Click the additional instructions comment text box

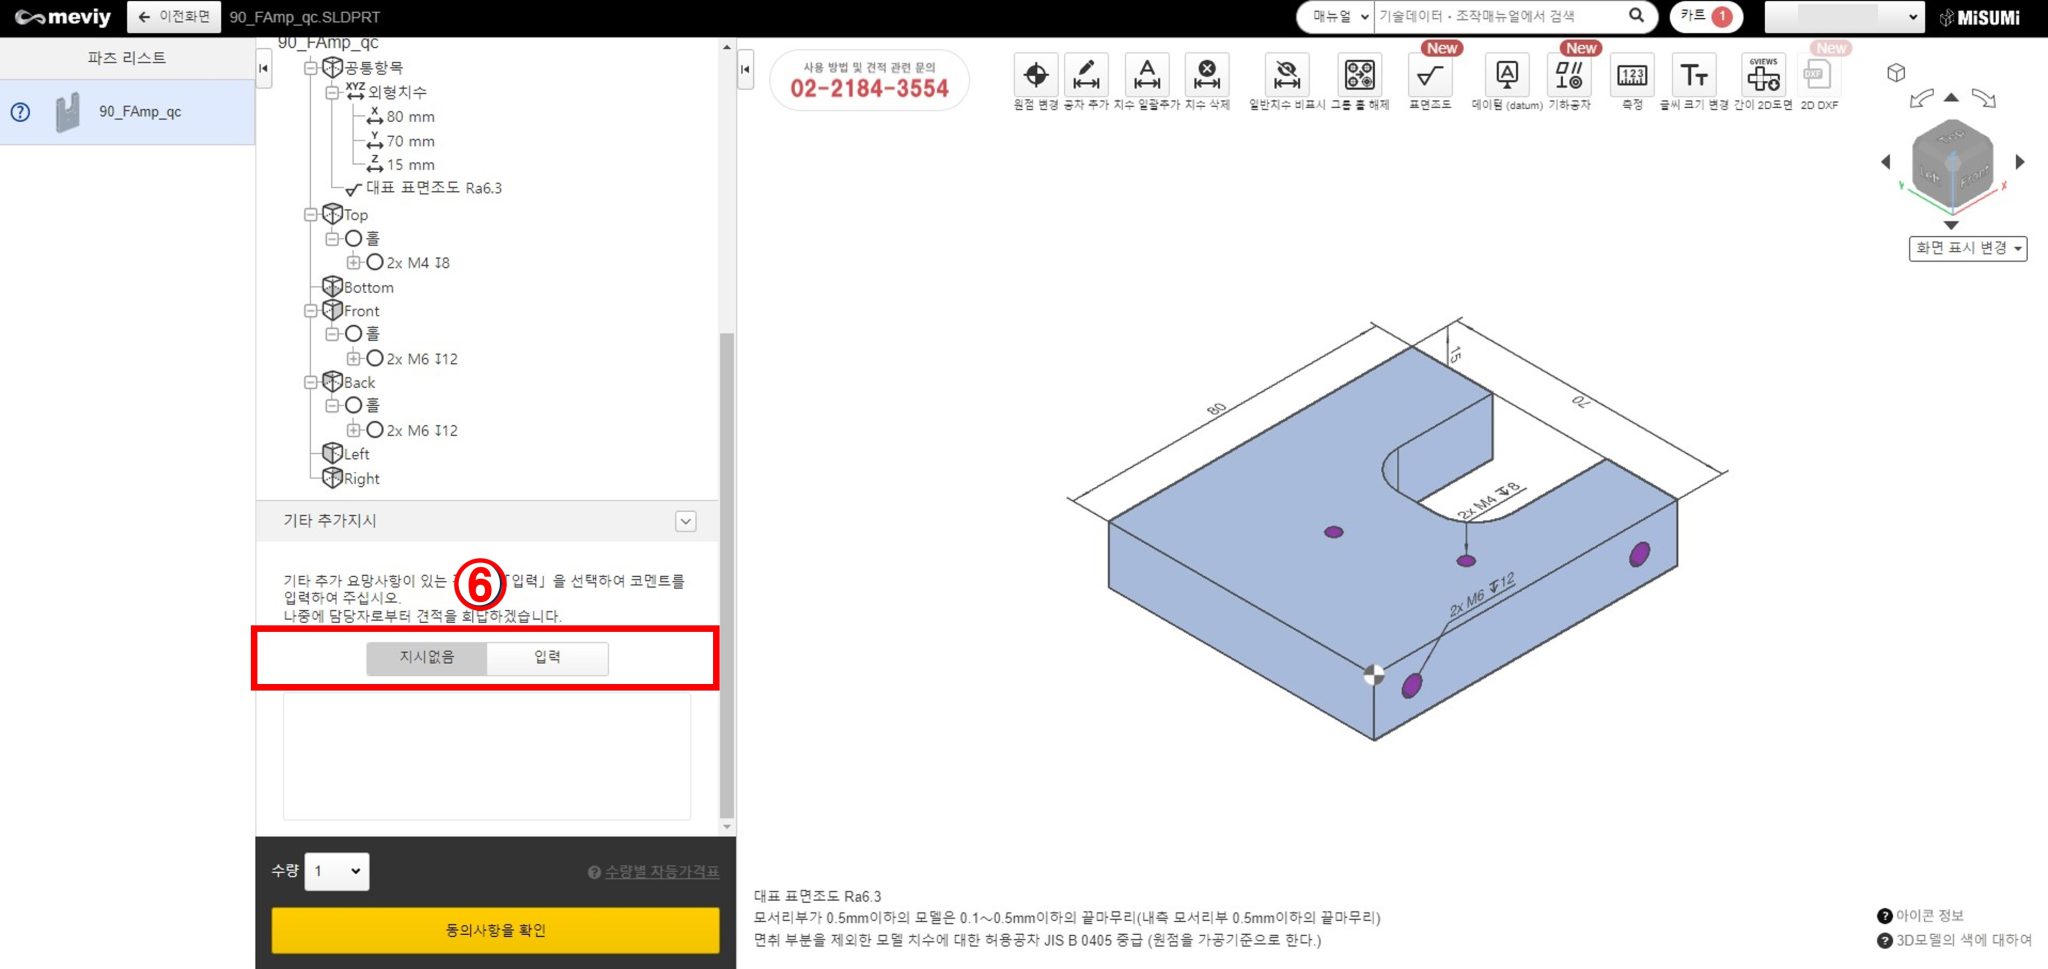pos(487,757)
